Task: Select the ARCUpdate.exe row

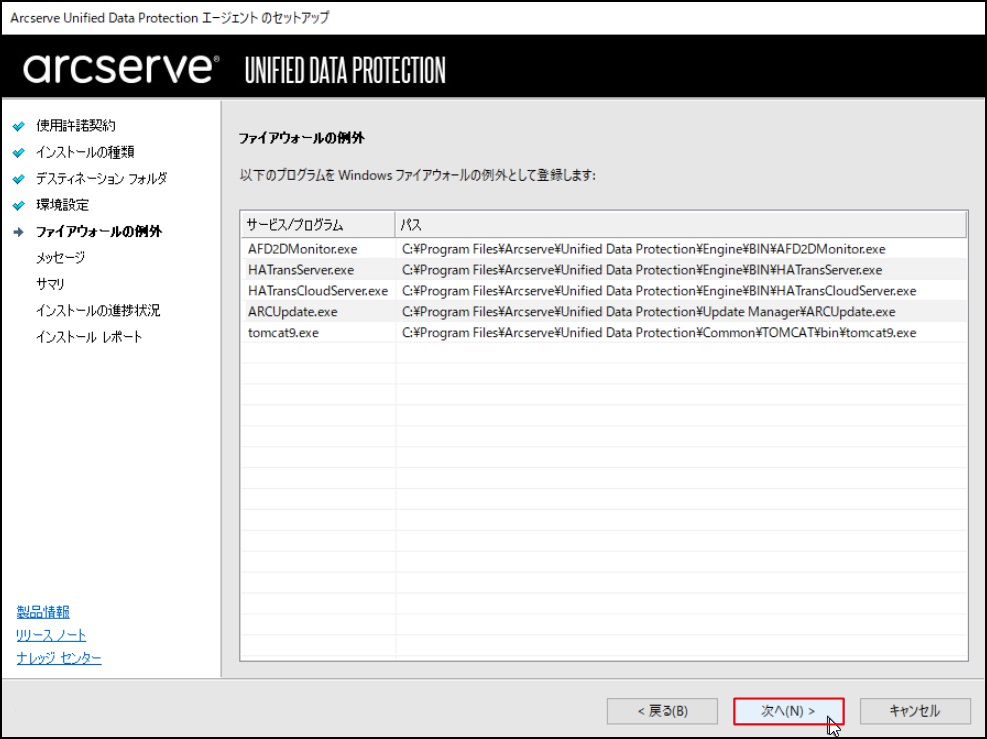Action: point(604,312)
